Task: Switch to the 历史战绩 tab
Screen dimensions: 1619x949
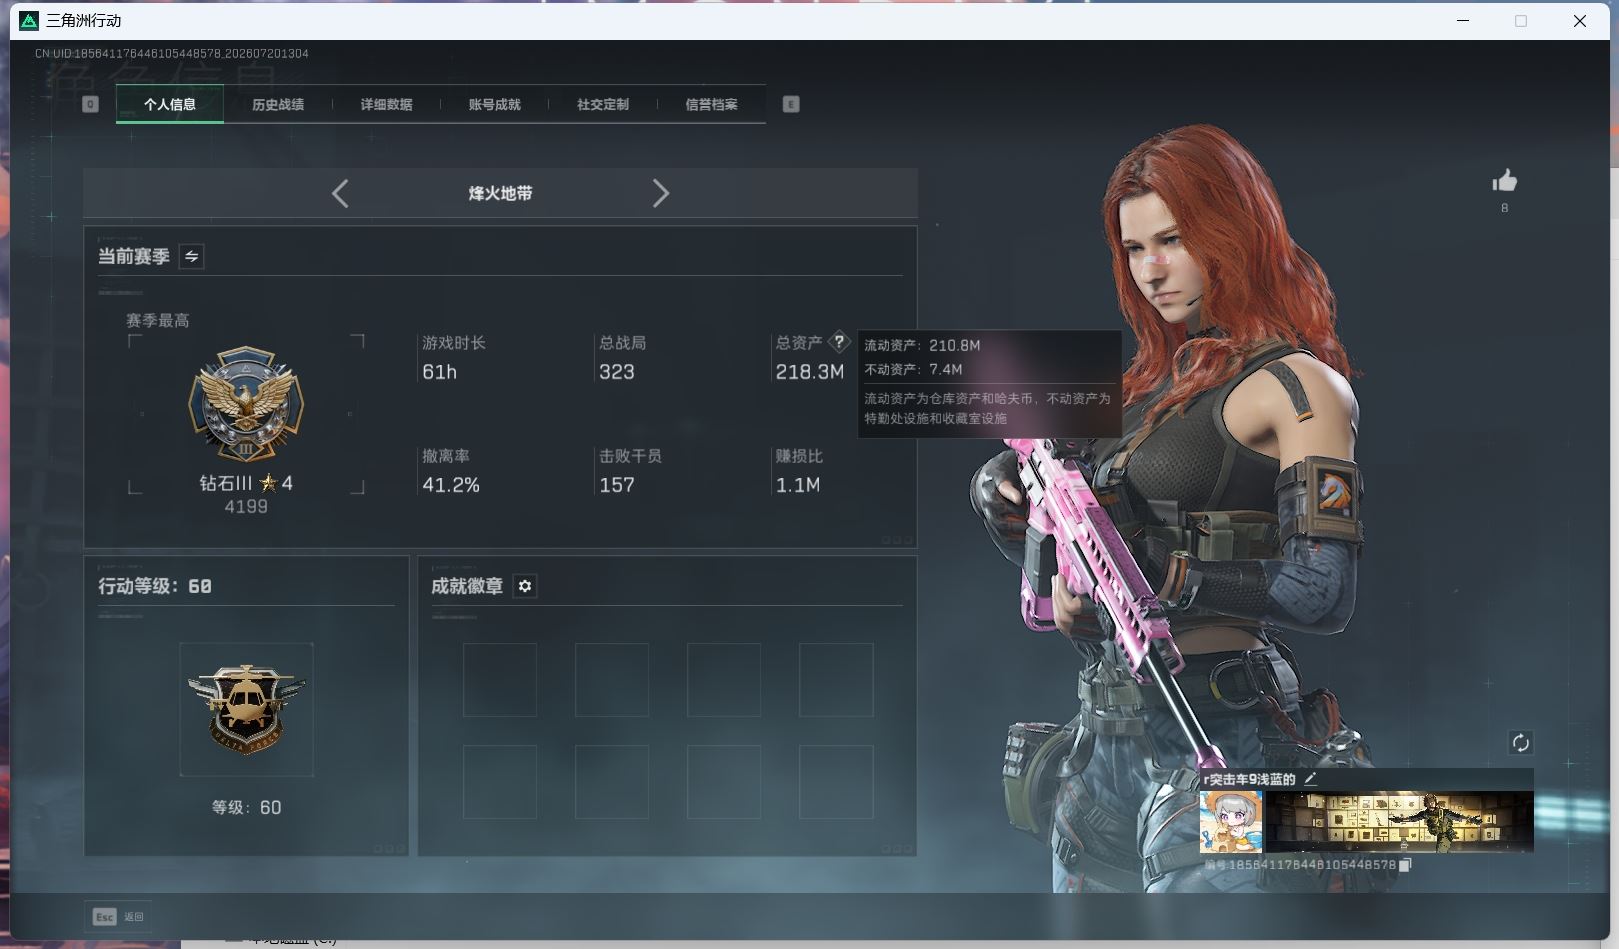Action: (x=278, y=104)
